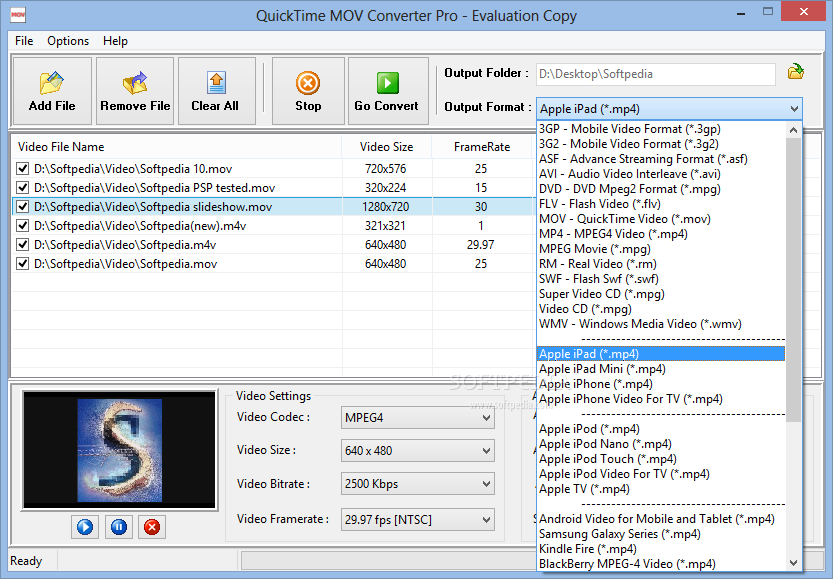
Task: Collapse the Output Format dropdown
Action: [794, 109]
